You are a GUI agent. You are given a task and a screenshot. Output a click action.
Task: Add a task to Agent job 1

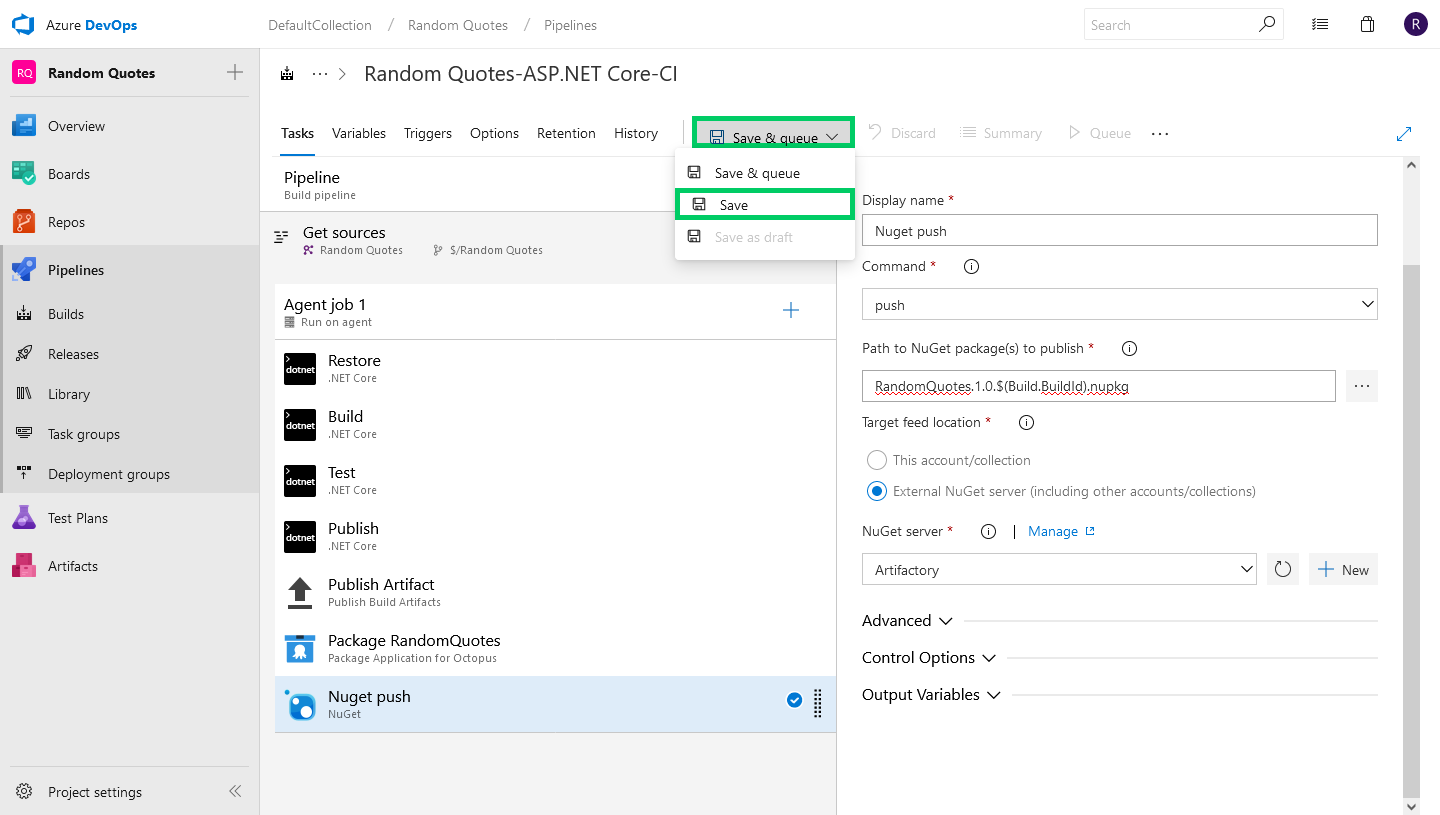point(791,310)
